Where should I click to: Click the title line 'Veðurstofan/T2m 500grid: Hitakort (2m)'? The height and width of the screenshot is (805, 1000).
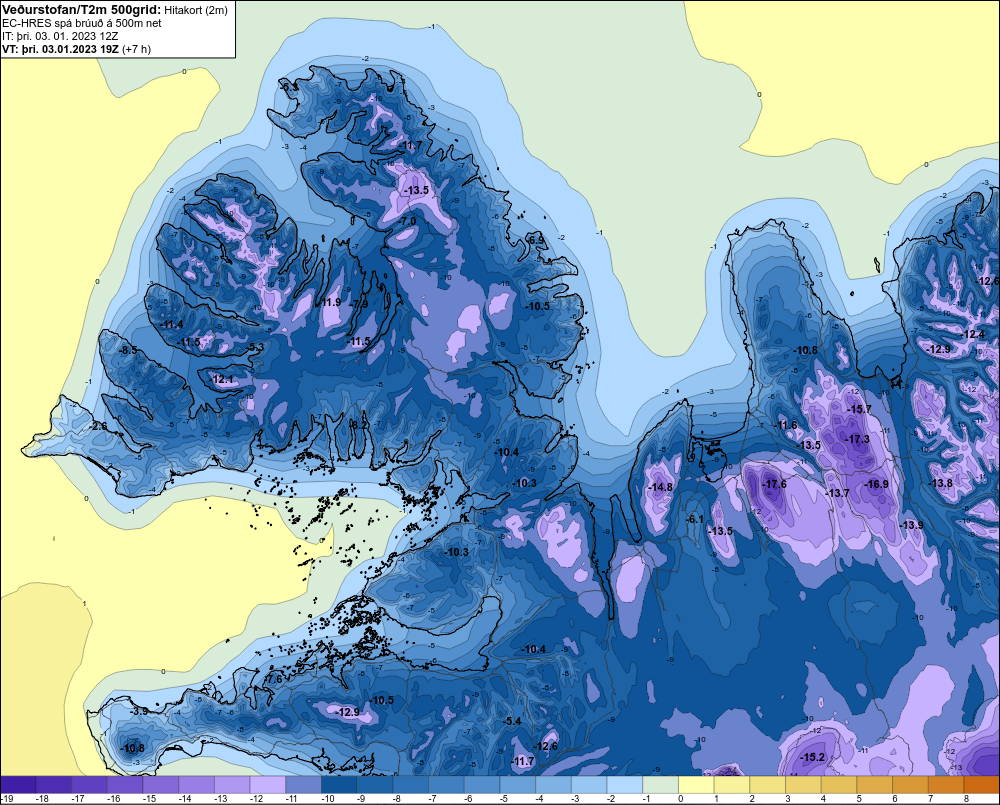[115, 10]
